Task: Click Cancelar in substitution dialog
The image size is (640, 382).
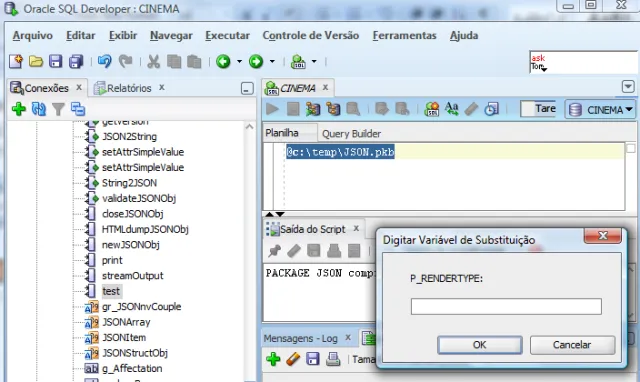Action: pyautogui.click(x=572, y=345)
